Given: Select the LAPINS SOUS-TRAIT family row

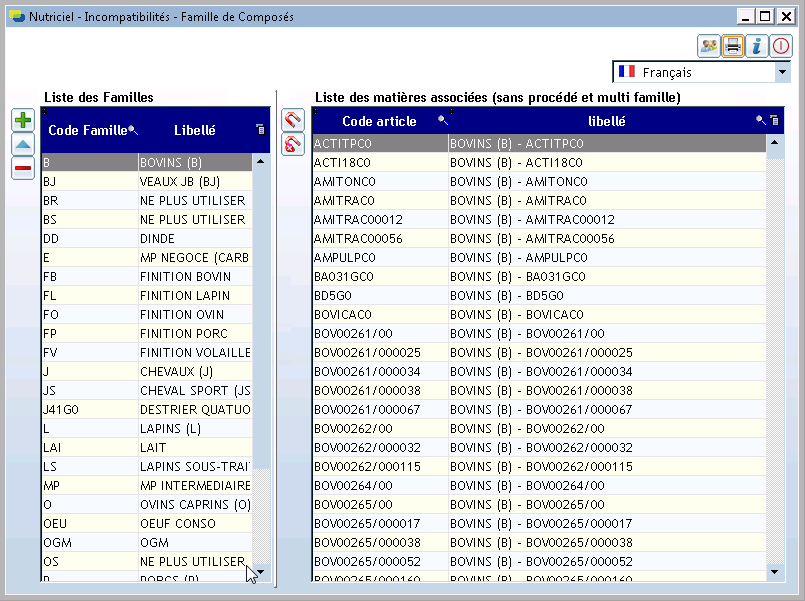Looking at the screenshot, I should (x=147, y=467).
